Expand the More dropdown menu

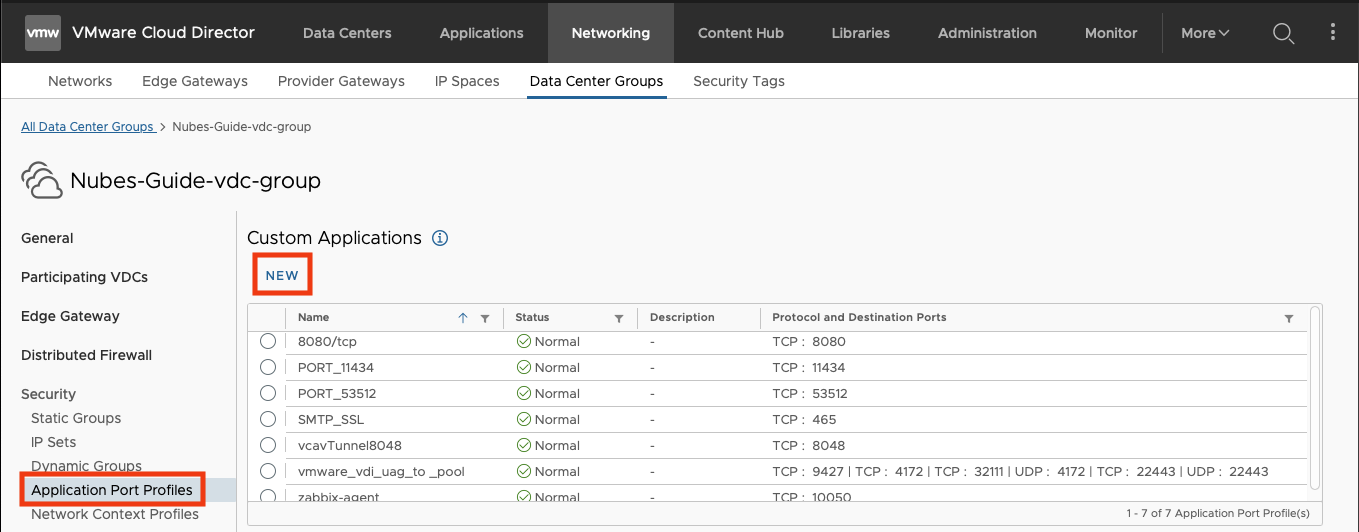pos(1205,33)
